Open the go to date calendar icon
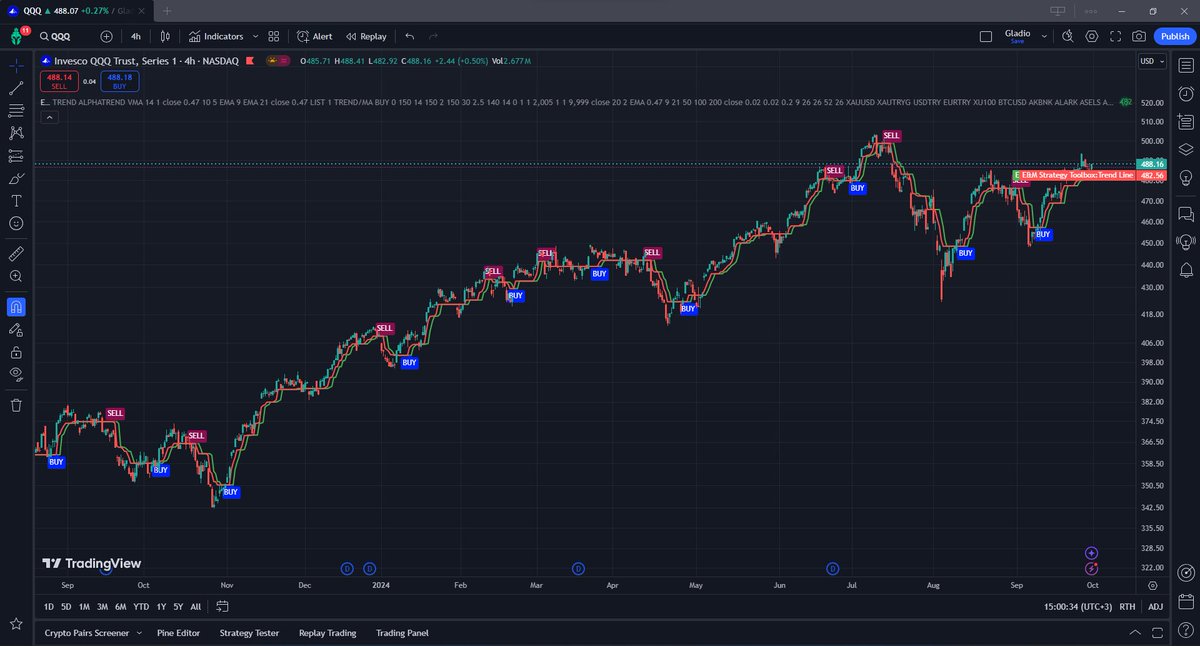The image size is (1200, 646). pos(222,606)
